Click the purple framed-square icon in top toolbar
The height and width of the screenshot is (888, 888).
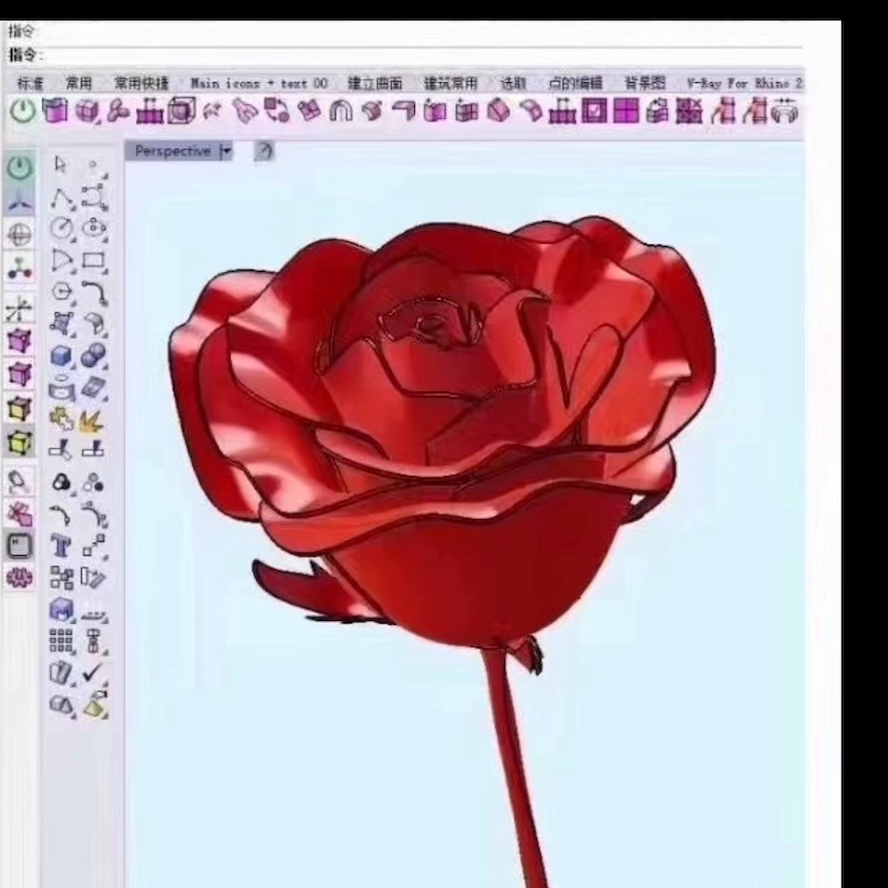pyautogui.click(x=594, y=110)
